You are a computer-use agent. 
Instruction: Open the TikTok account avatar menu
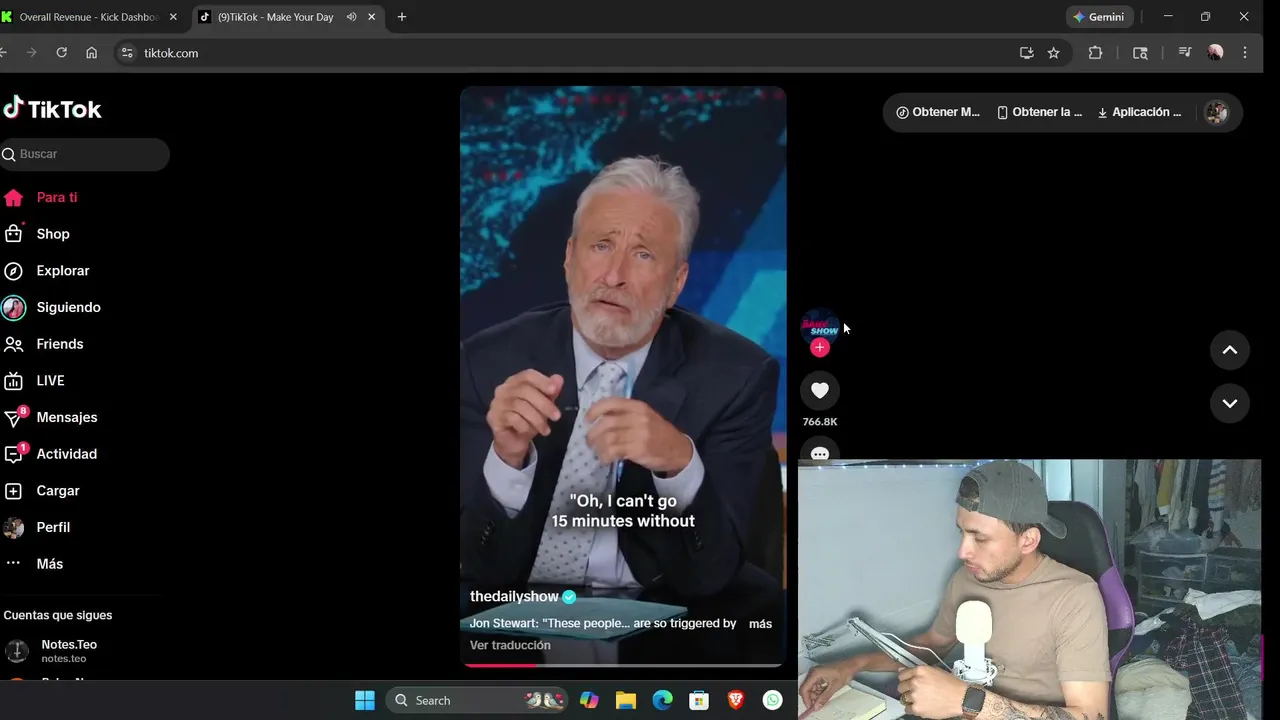point(1216,112)
